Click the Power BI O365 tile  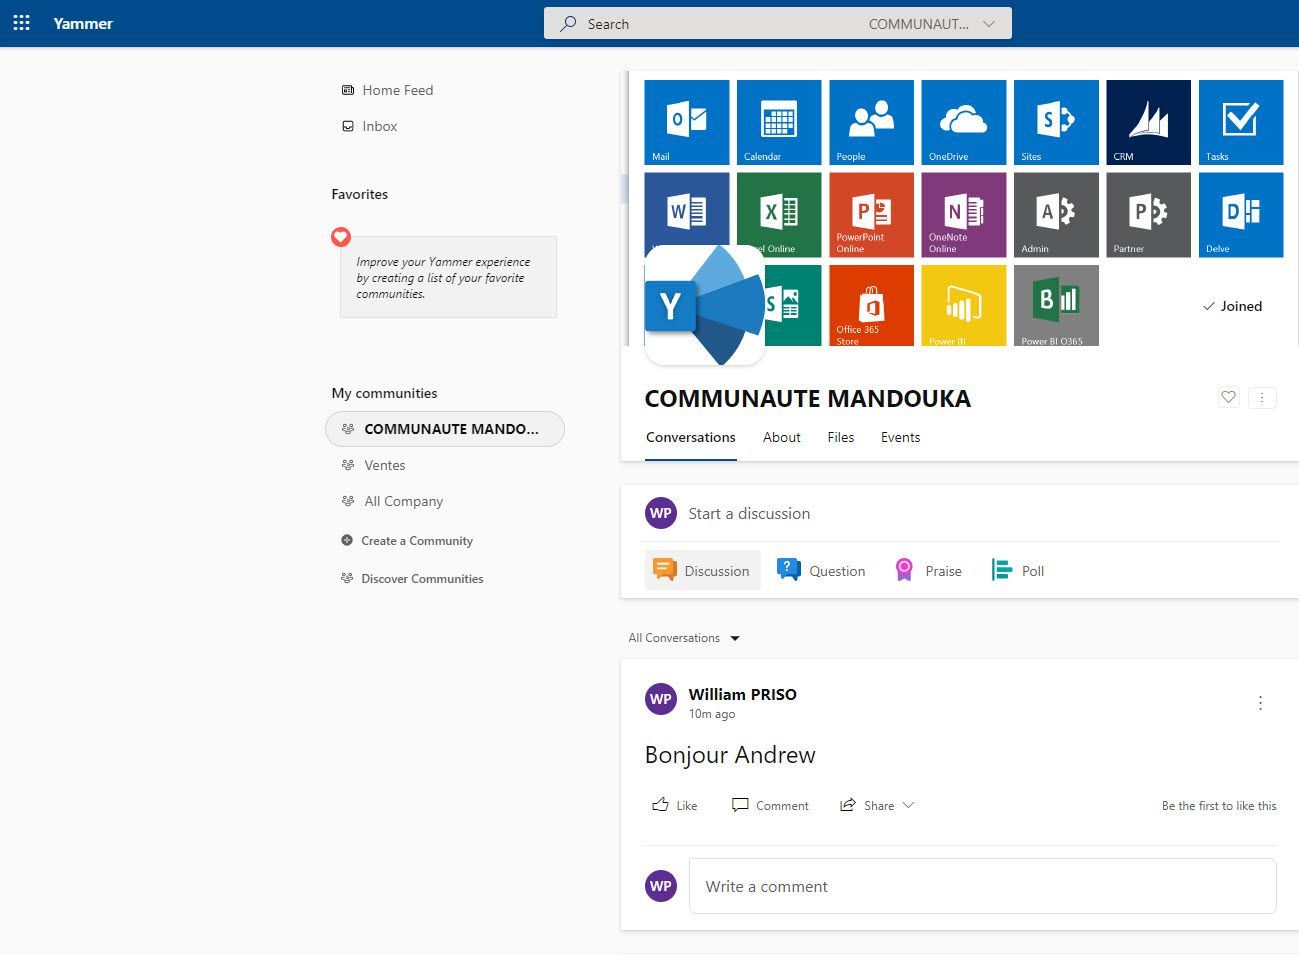tap(1056, 305)
